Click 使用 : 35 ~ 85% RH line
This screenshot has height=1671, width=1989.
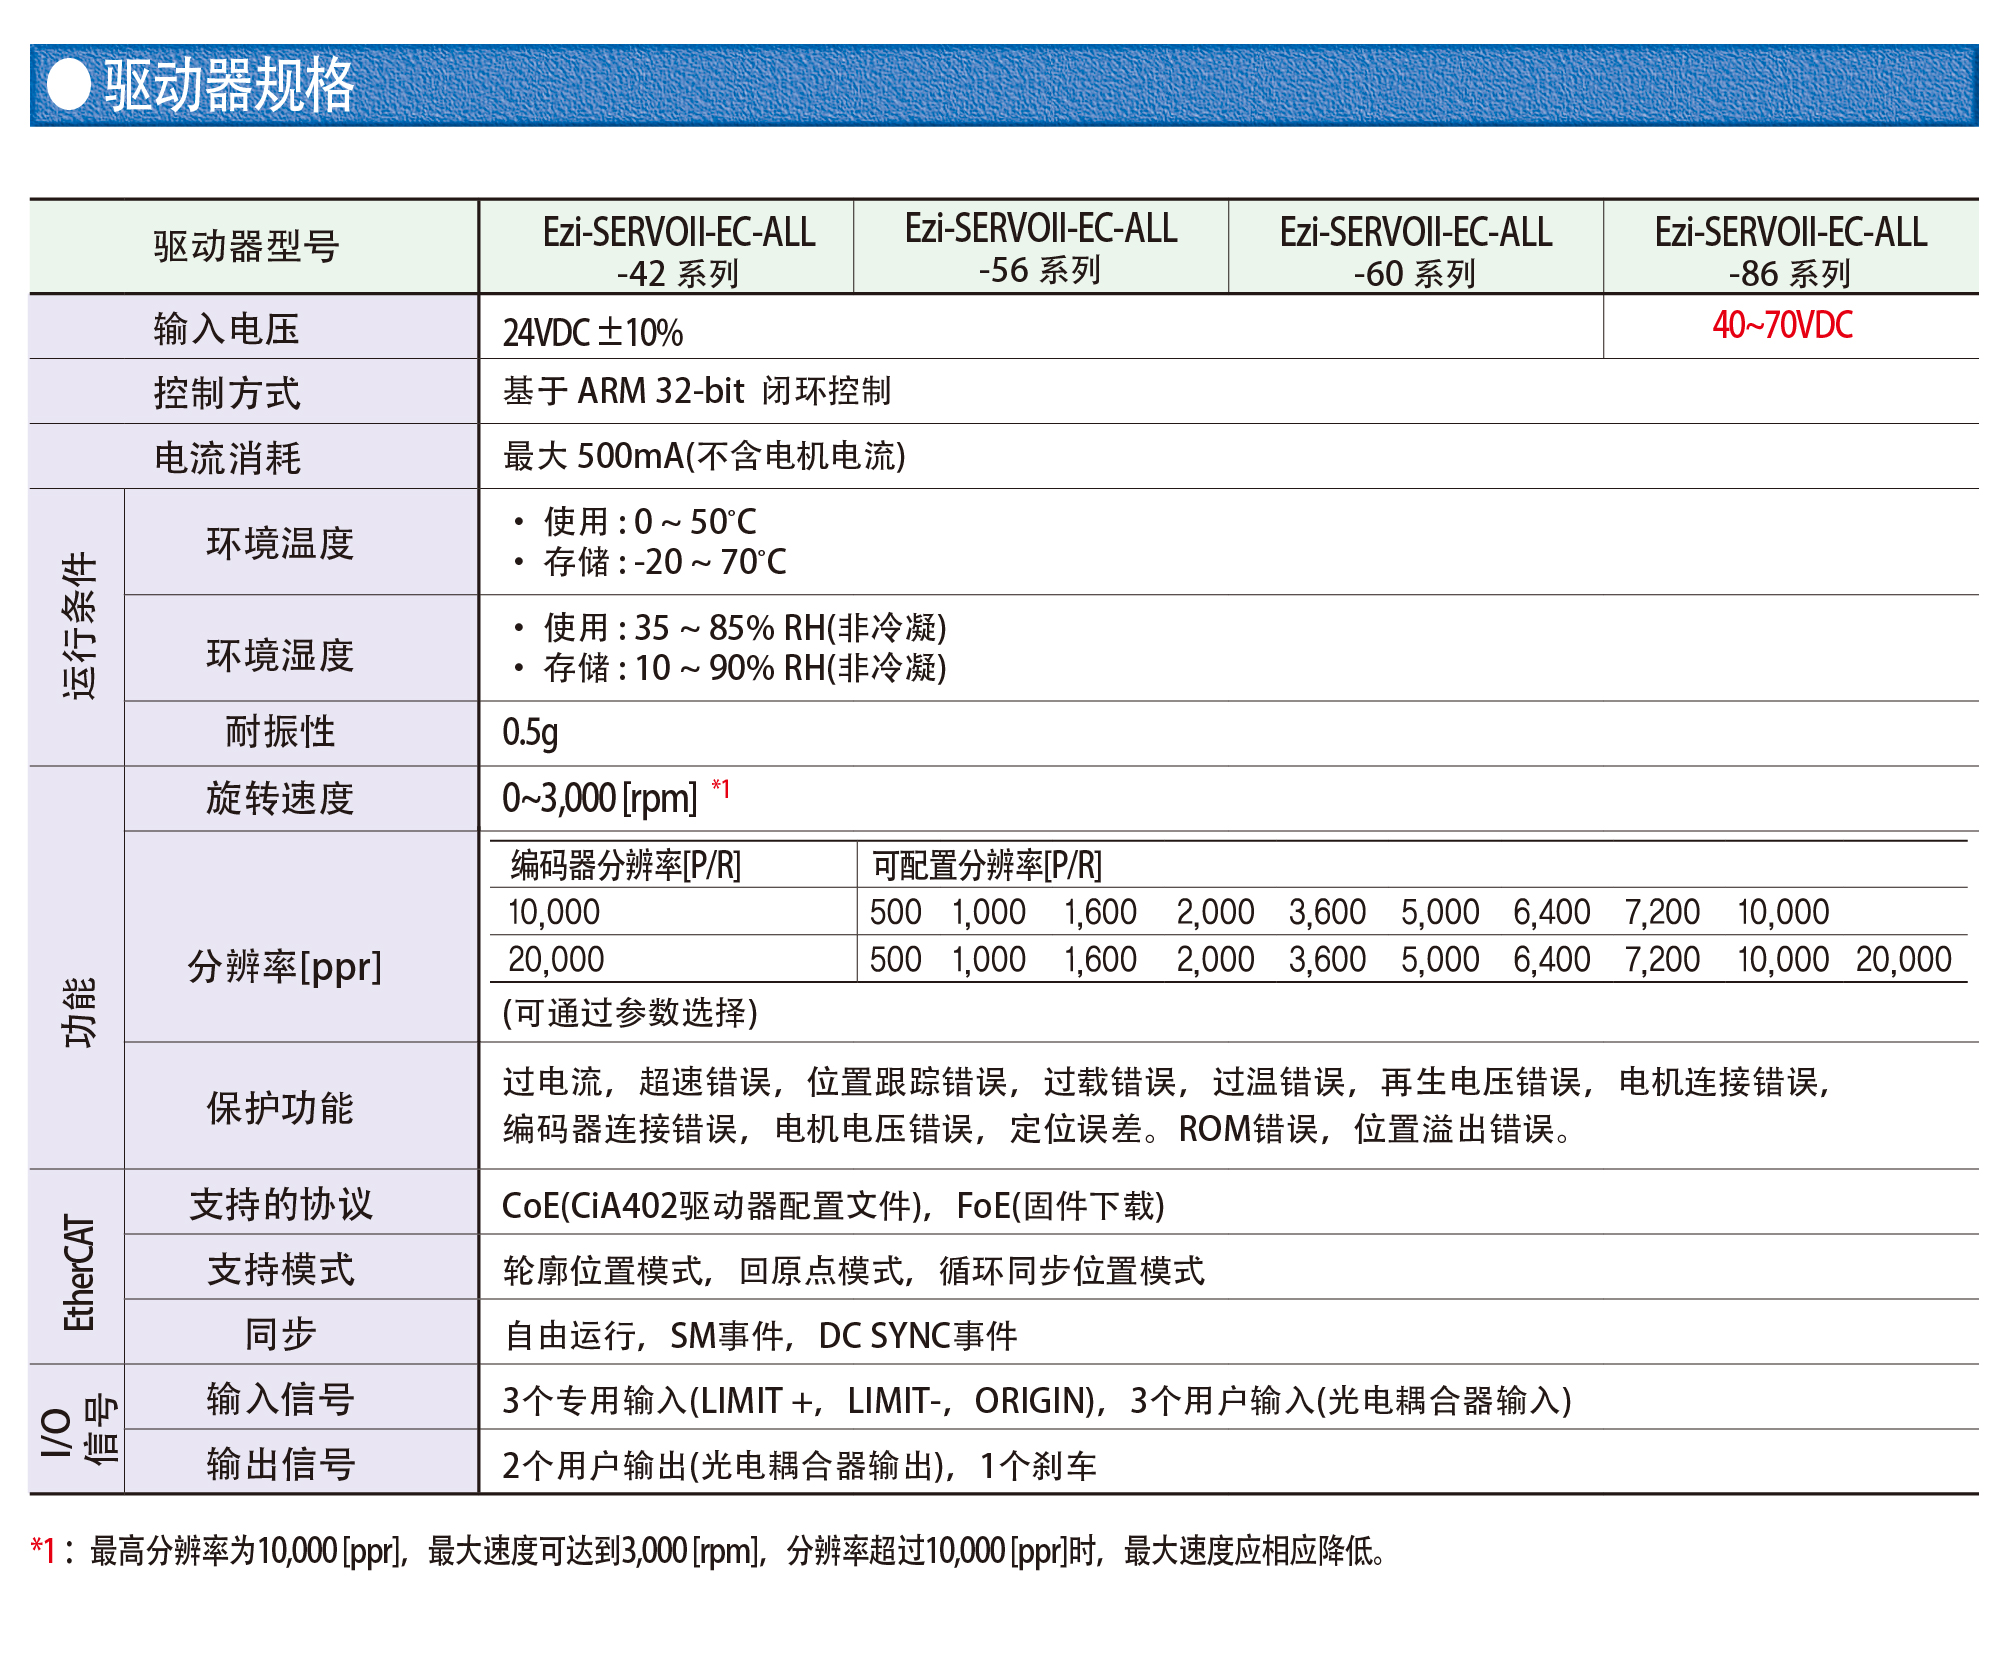click(x=728, y=628)
